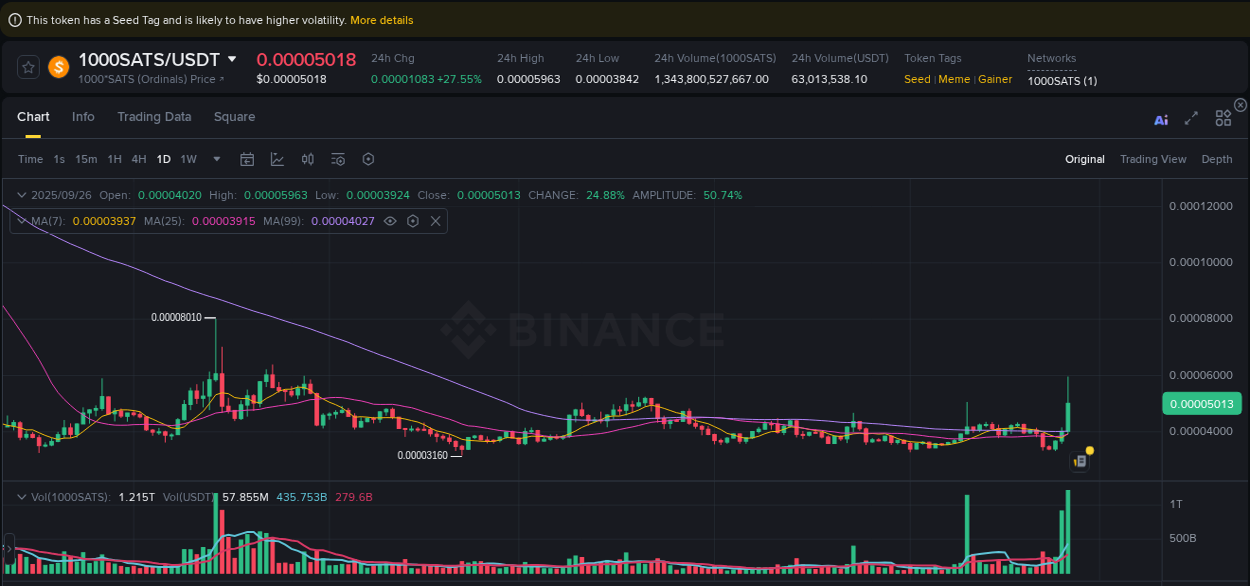The image size is (1250, 586).
Task: Collapse the Vol(1000SATS) volume panel
Action: tap(20, 496)
